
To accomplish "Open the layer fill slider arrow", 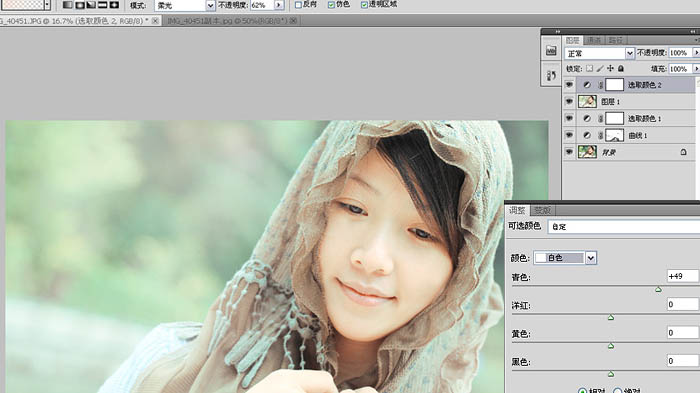I will 696,69.
